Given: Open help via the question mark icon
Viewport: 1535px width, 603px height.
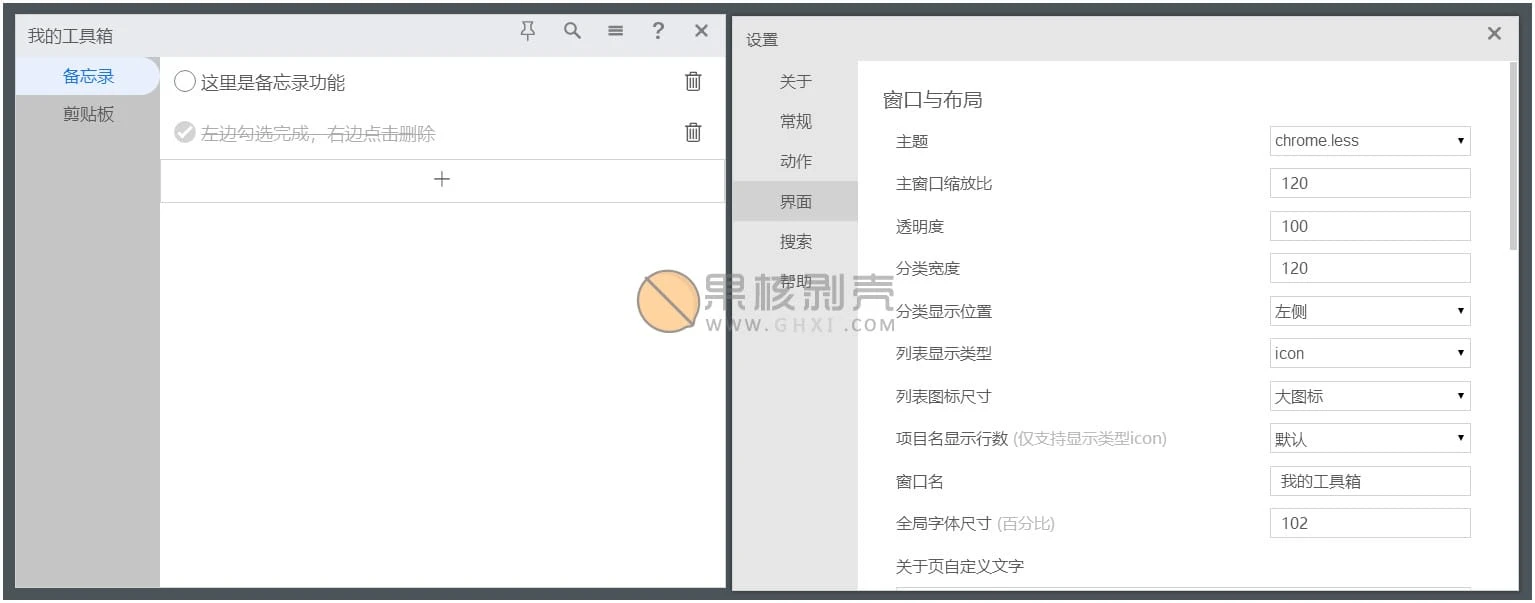Looking at the screenshot, I should click(x=658, y=31).
